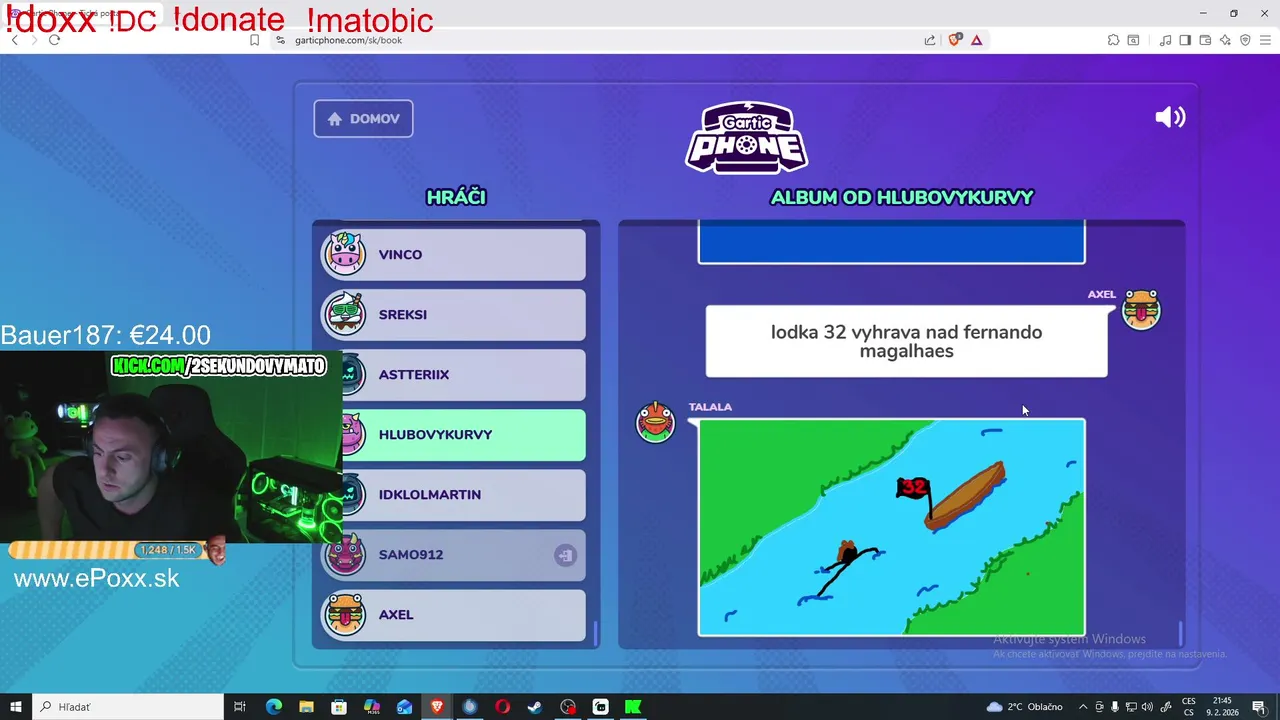Open TALALA's river boat drawing
The height and width of the screenshot is (720, 1280).
coord(891,527)
